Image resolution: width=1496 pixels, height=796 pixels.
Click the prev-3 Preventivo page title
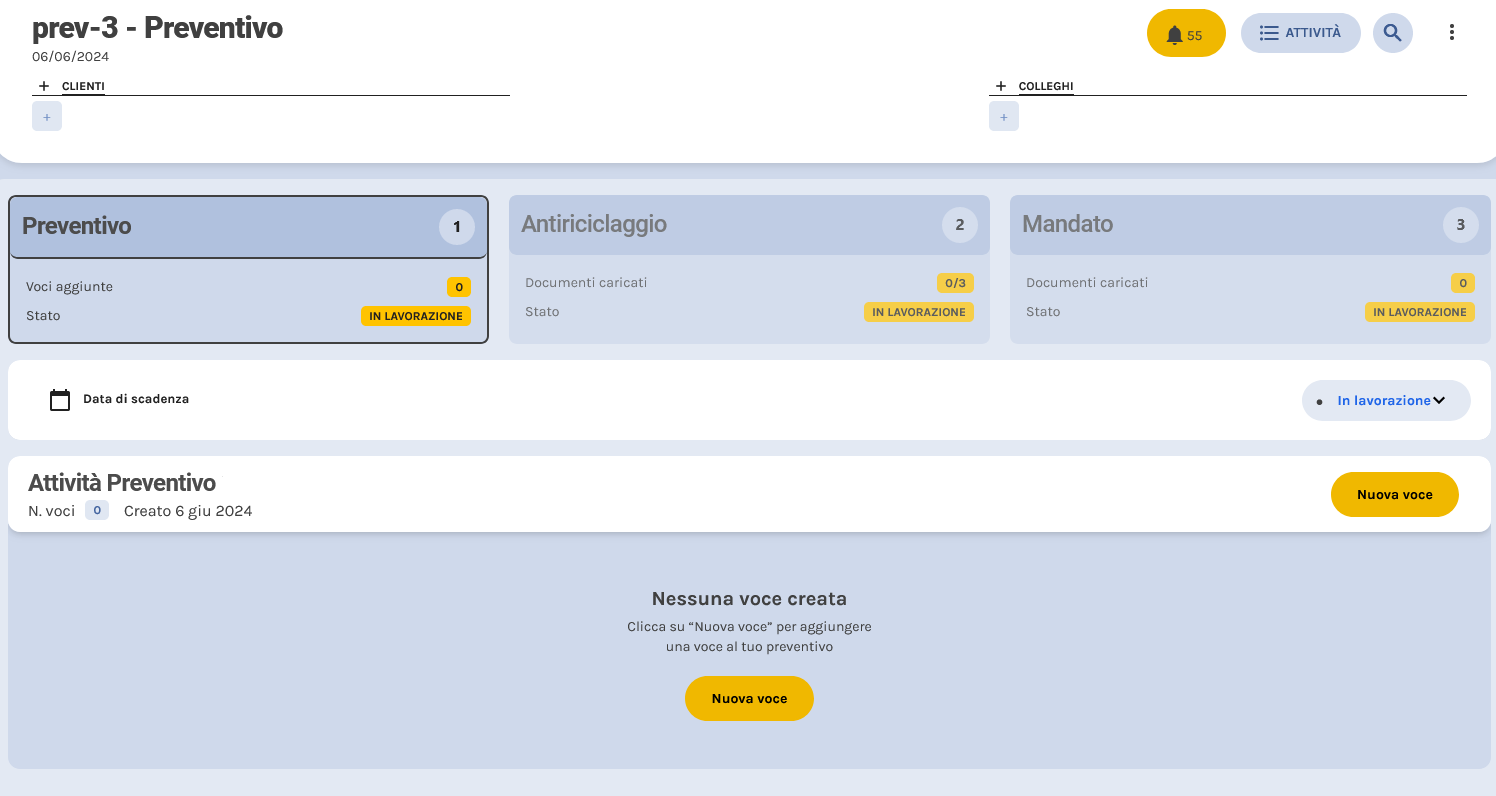point(157,28)
